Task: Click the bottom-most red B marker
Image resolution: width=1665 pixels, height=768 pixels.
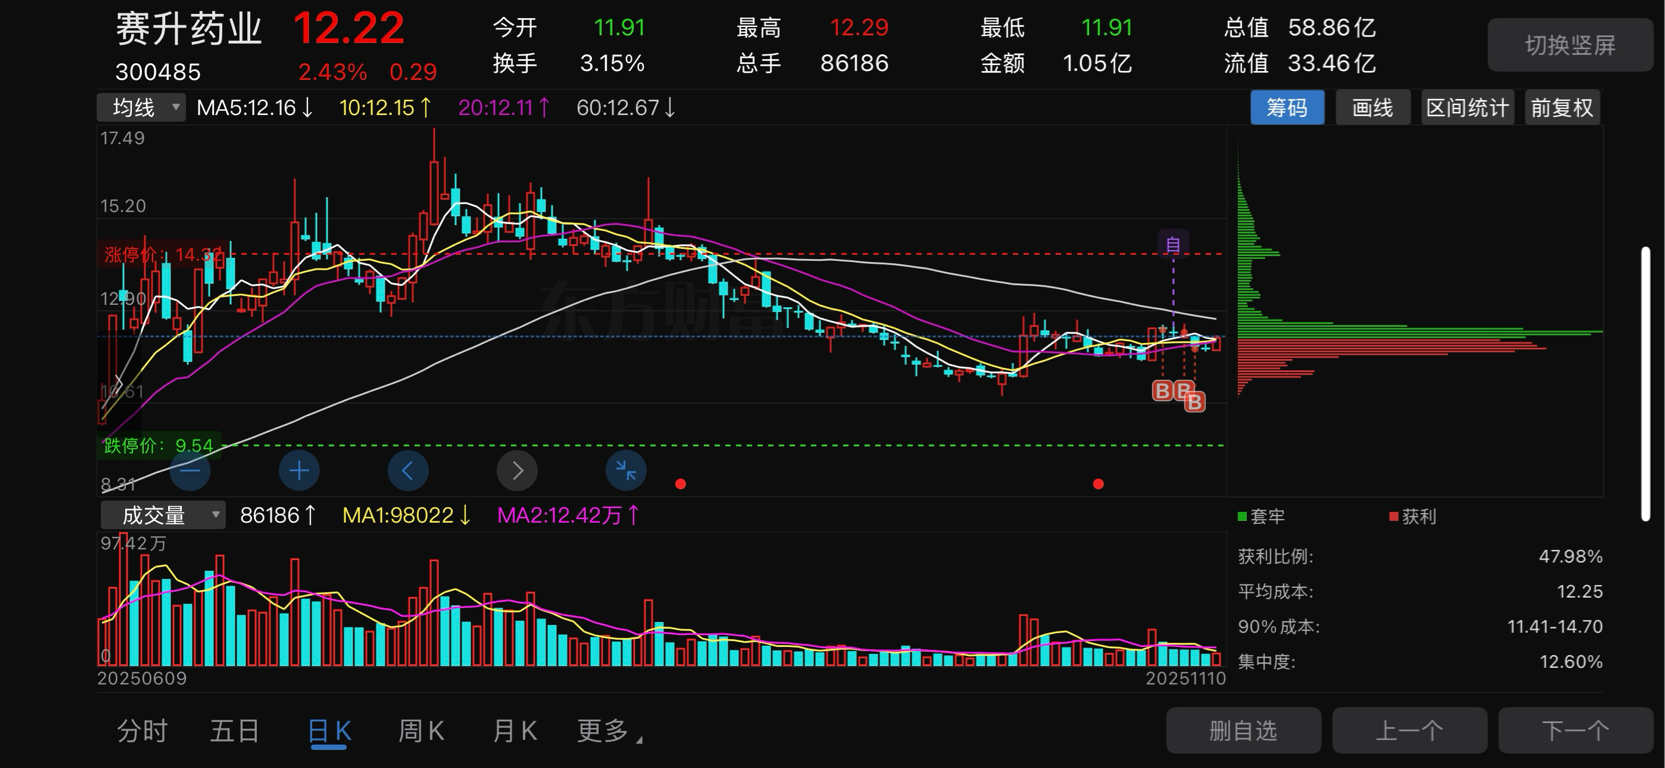Action: pyautogui.click(x=1195, y=402)
